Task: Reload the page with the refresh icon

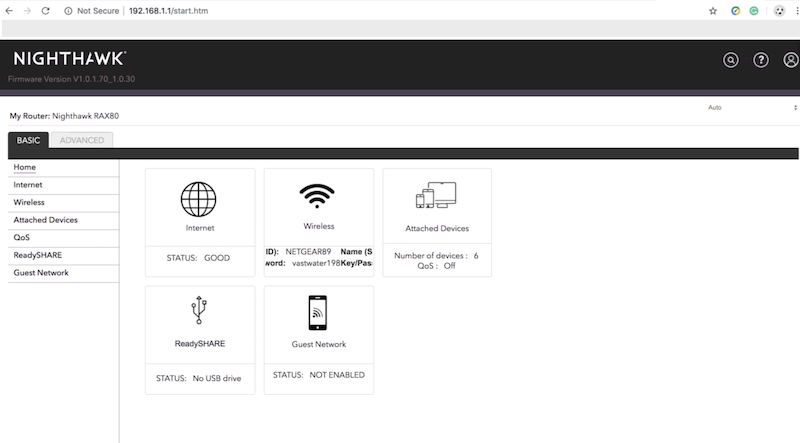Action: pos(45,11)
